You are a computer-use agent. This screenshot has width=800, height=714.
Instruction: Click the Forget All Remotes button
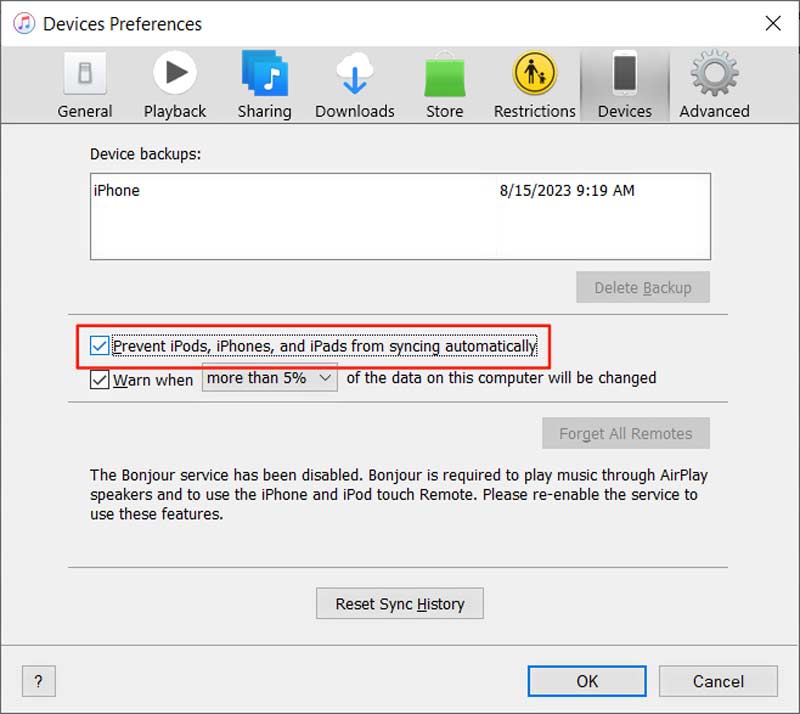coord(625,433)
